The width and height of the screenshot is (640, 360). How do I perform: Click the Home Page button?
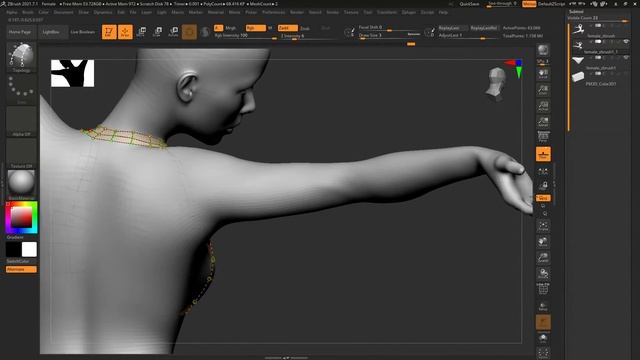[x=20, y=32]
